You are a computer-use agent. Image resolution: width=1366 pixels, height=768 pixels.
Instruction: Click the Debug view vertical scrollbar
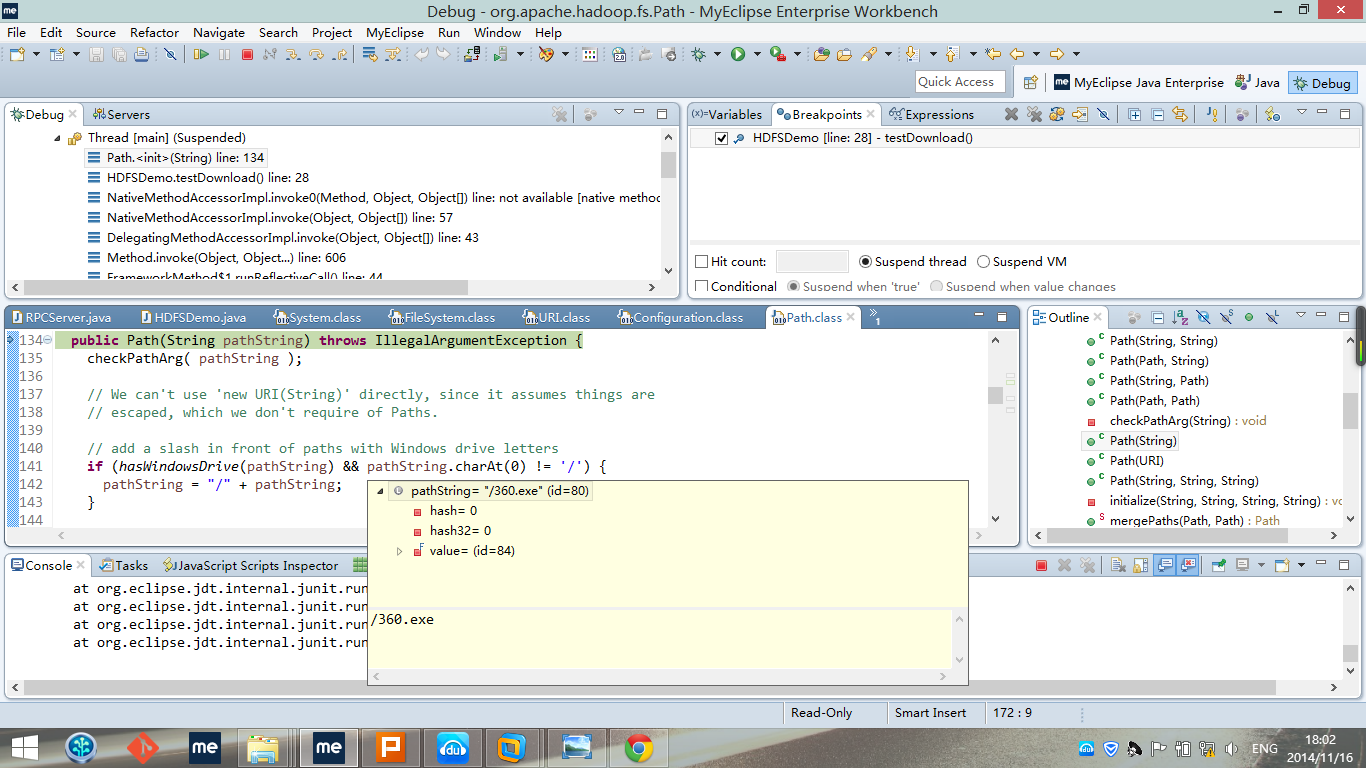point(668,165)
